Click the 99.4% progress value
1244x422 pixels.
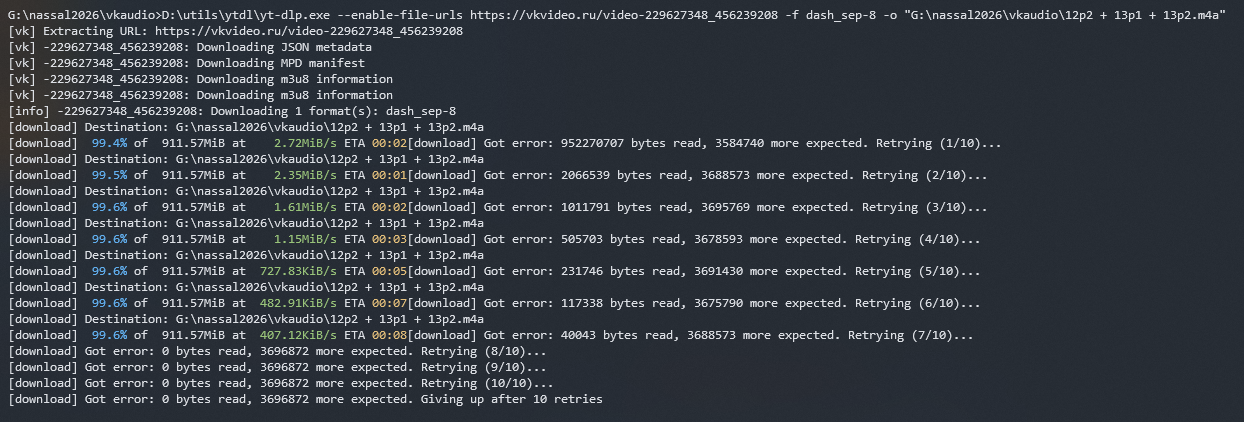109,143
